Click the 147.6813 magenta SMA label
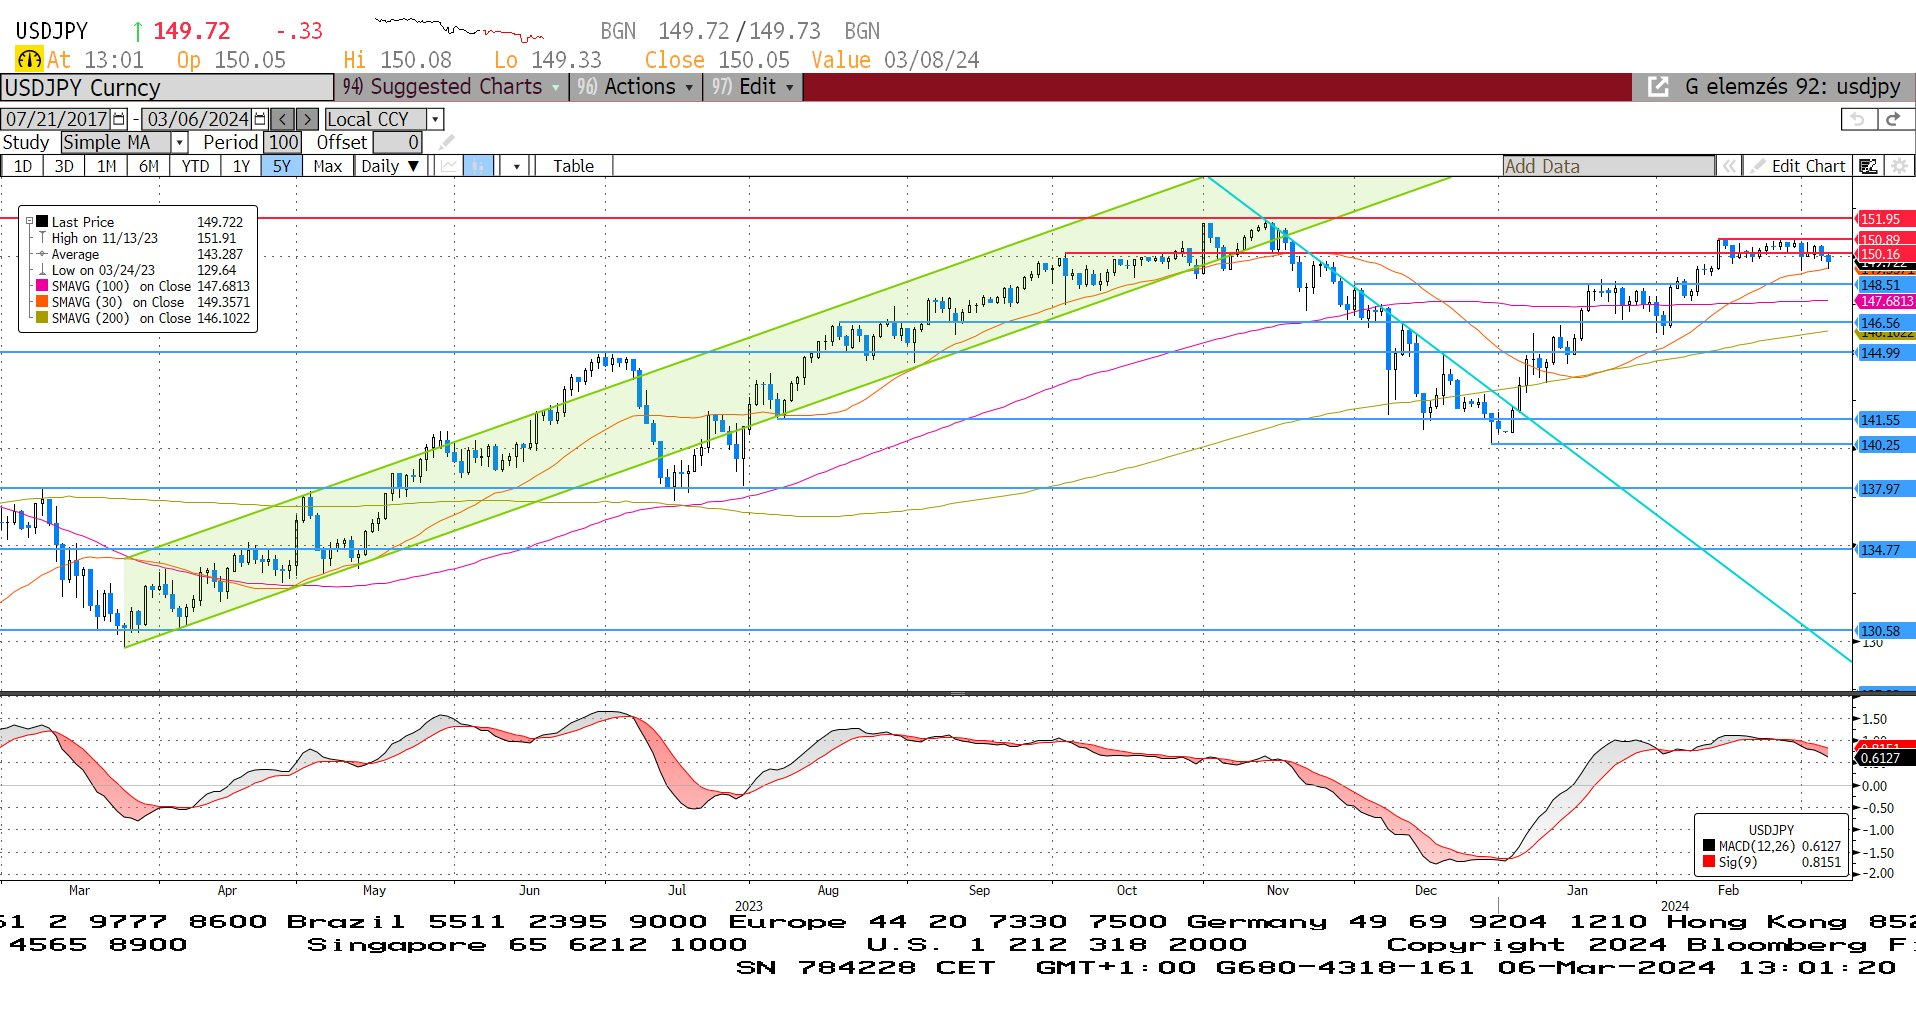Screen dimensions: 1916x1023 pyautogui.click(x=1886, y=301)
